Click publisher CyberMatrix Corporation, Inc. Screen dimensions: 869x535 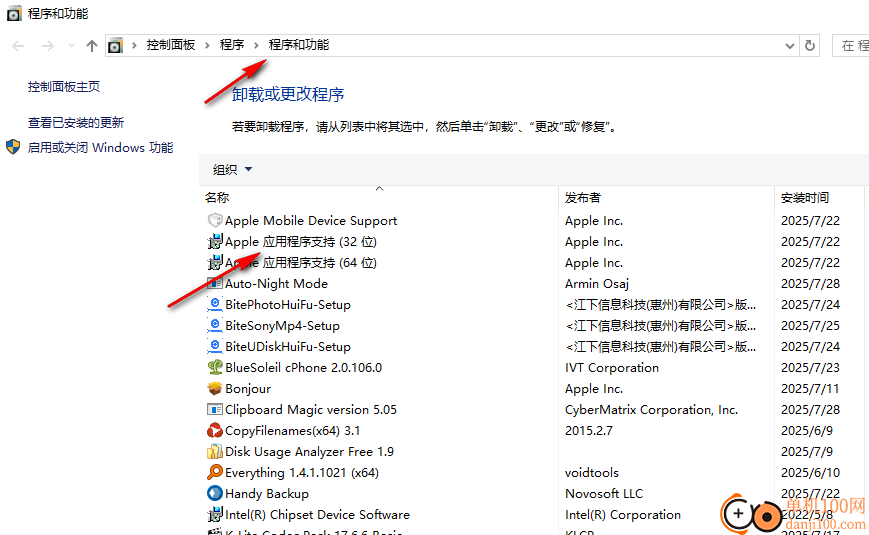(651, 410)
